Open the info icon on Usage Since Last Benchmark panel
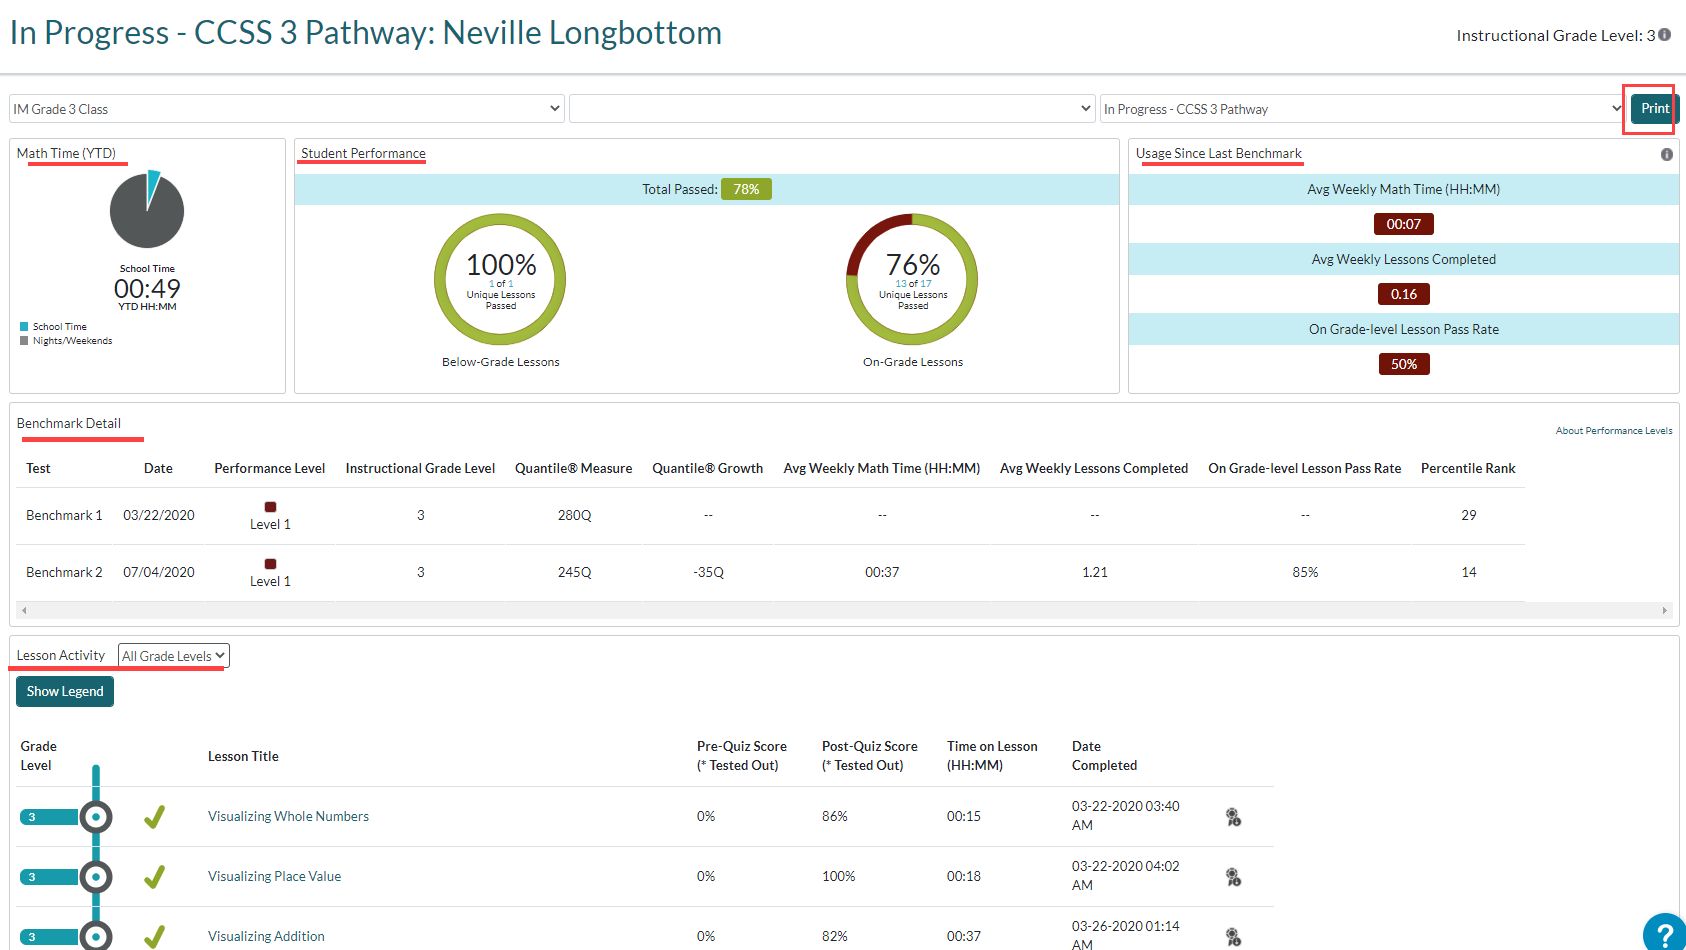 coord(1666,154)
